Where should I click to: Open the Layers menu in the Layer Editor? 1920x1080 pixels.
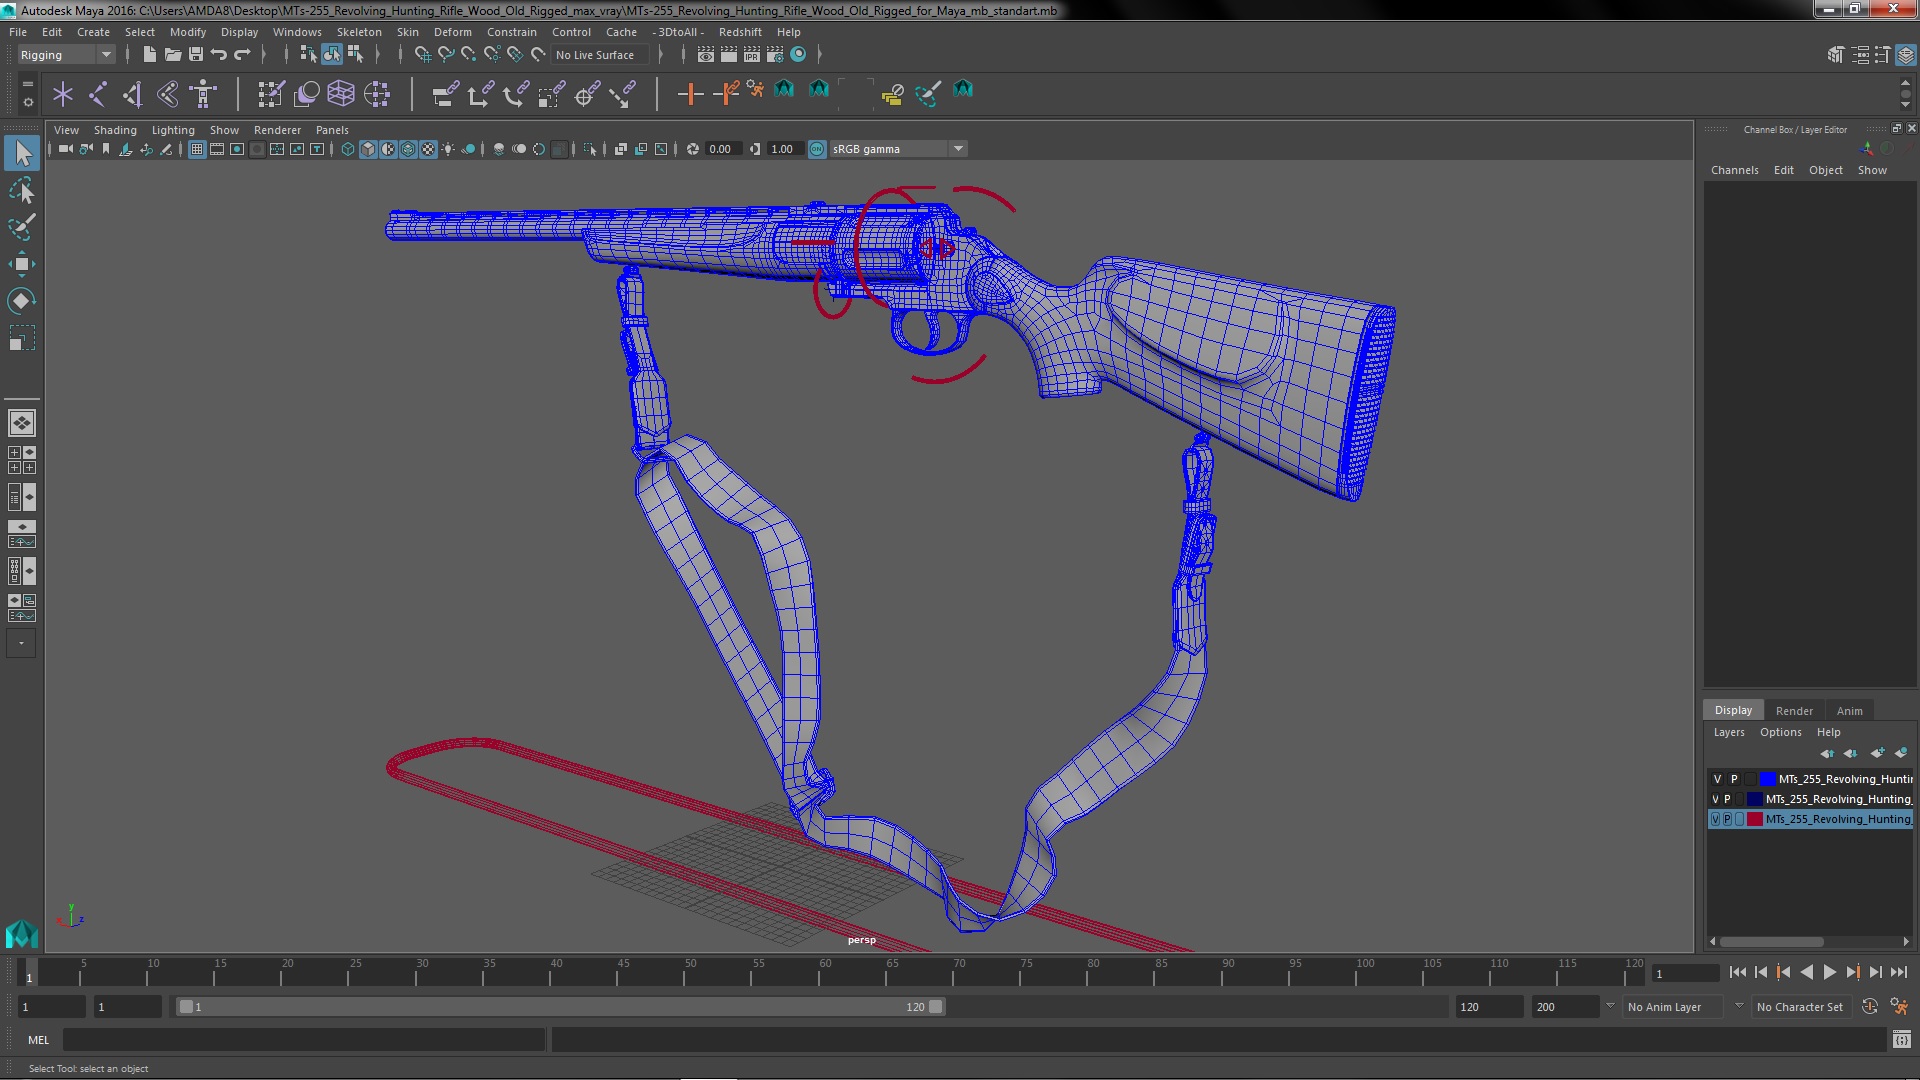1728,732
